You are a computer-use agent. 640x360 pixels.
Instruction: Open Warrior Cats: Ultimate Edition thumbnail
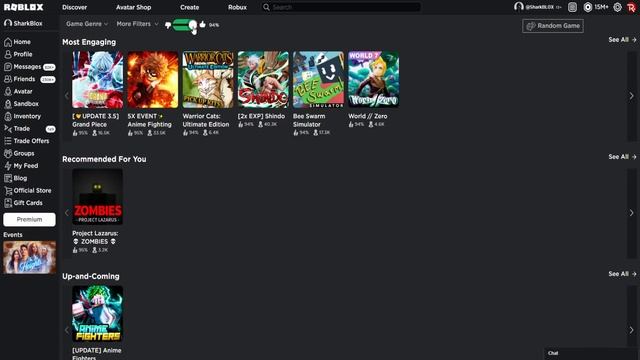click(x=208, y=80)
